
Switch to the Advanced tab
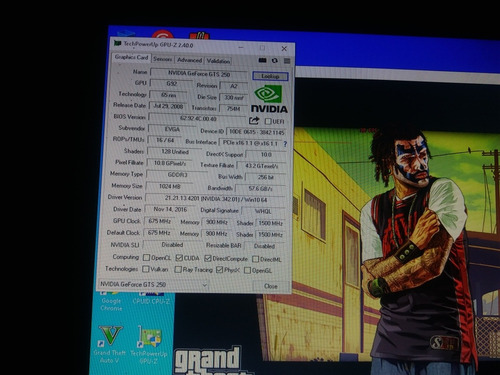pos(189,60)
